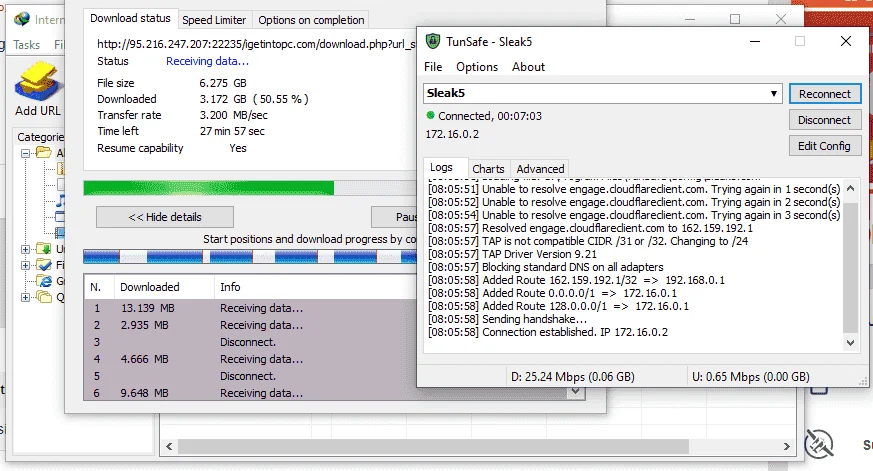873x471 pixels.
Task: Open the File menu in TunSafe
Action: (433, 67)
